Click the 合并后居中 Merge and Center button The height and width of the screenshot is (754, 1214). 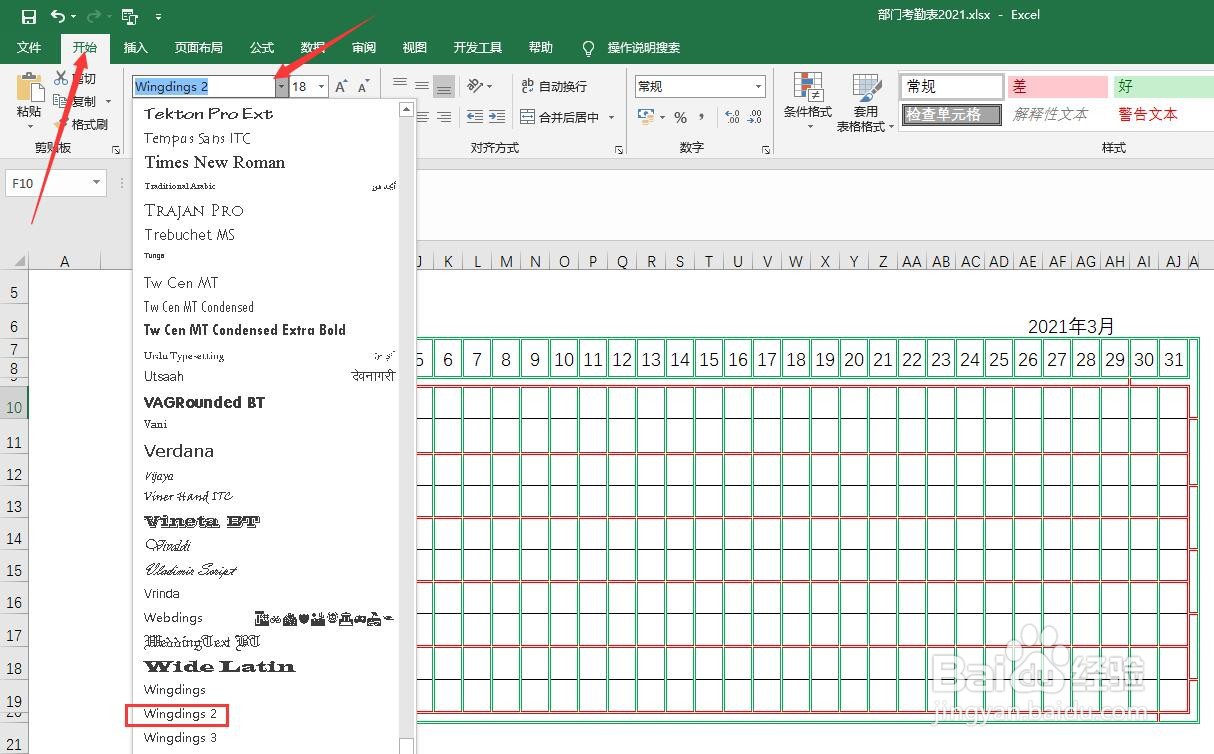pos(559,117)
